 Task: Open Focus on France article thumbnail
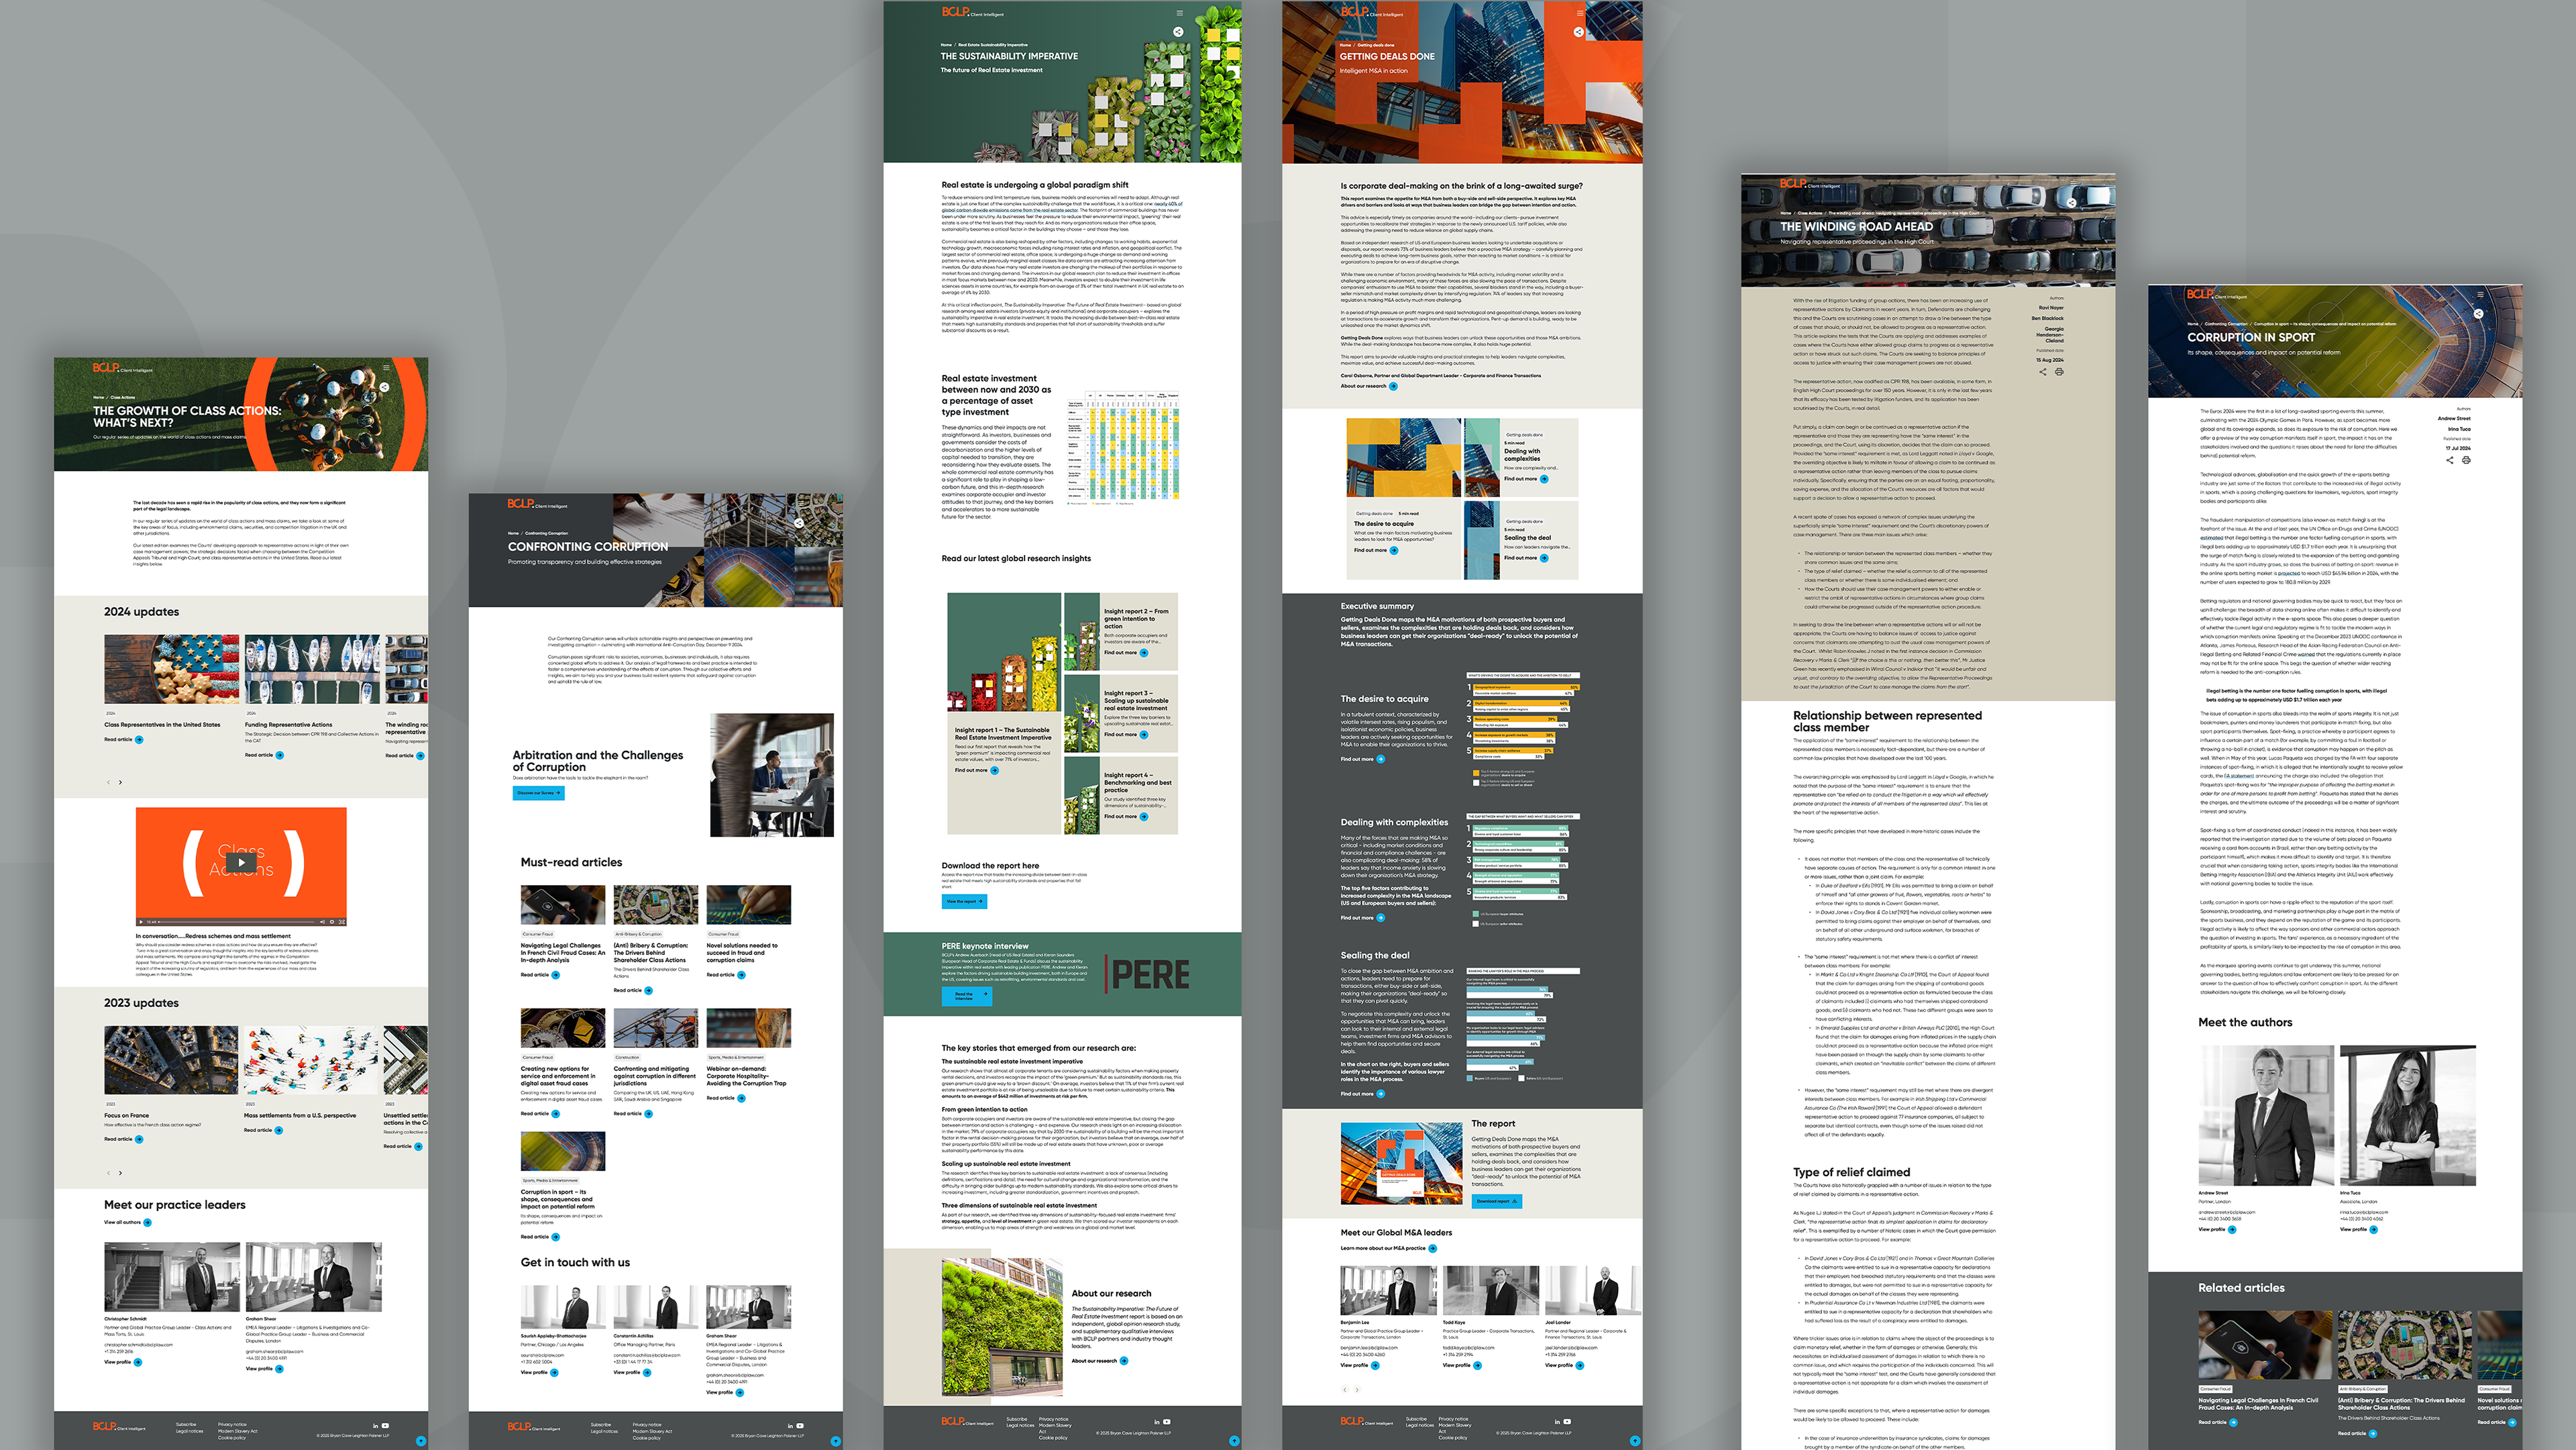point(171,1060)
